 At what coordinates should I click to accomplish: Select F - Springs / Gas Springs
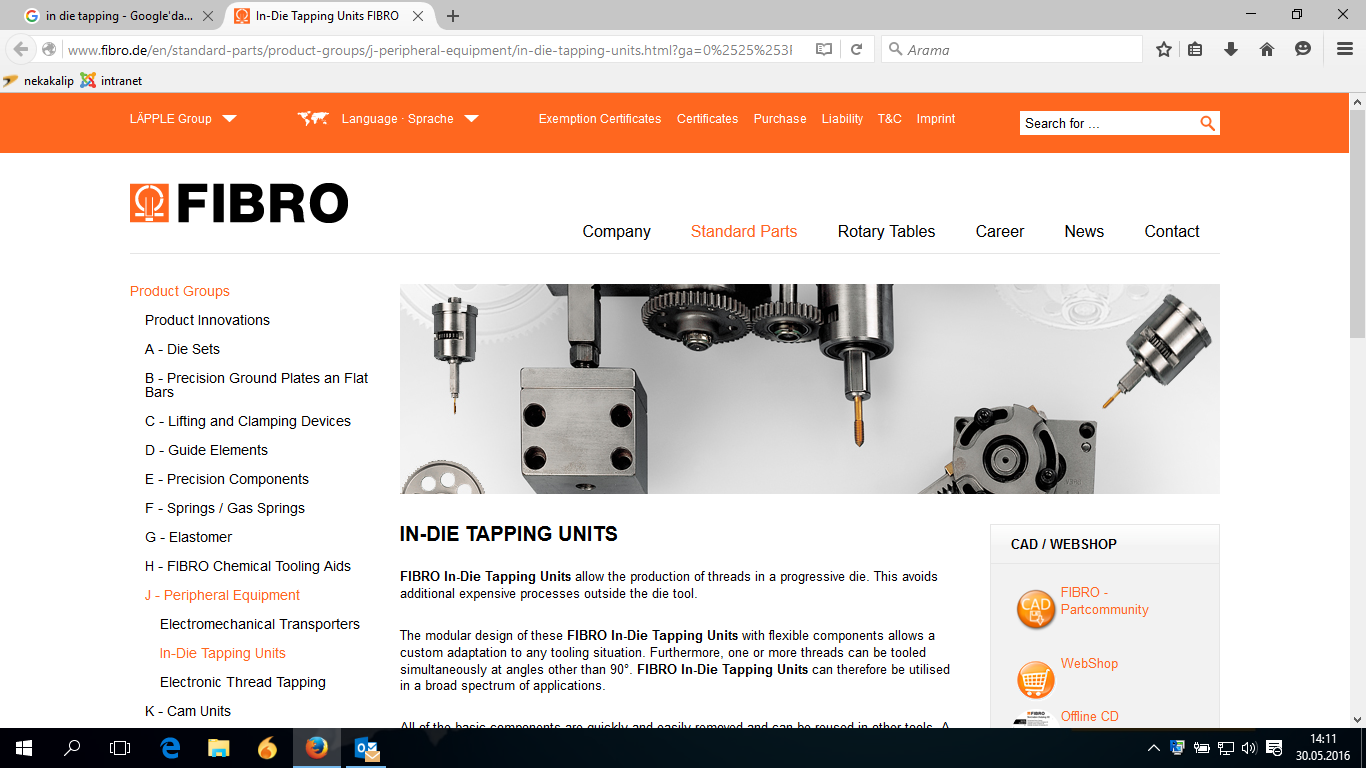point(225,508)
